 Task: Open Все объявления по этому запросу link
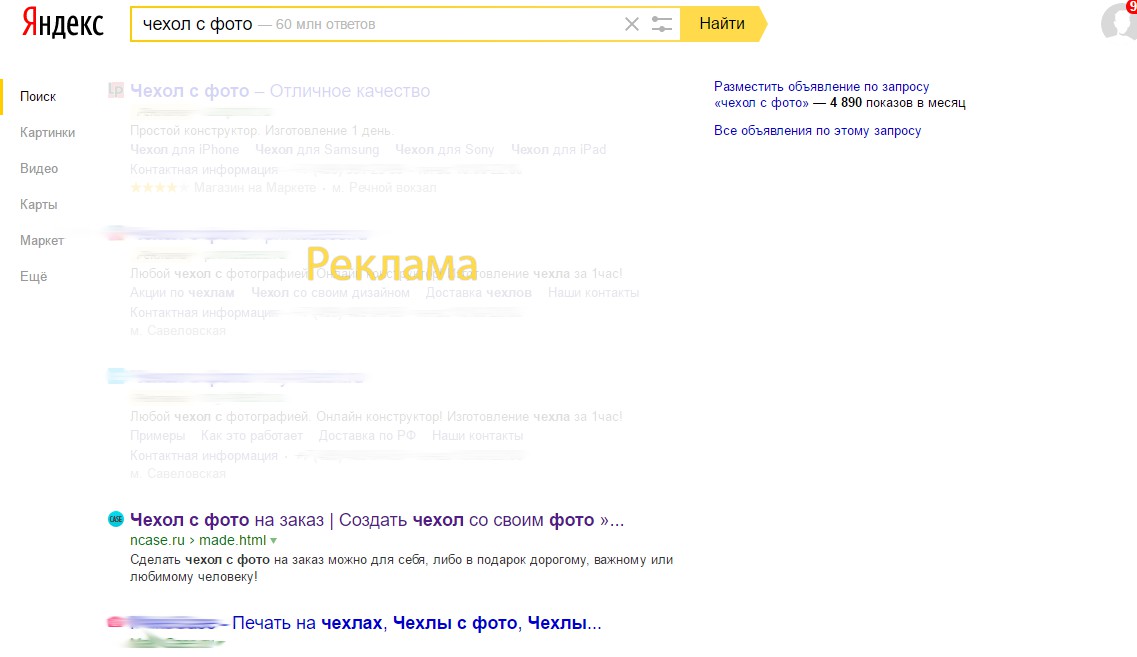pyautogui.click(x=817, y=131)
